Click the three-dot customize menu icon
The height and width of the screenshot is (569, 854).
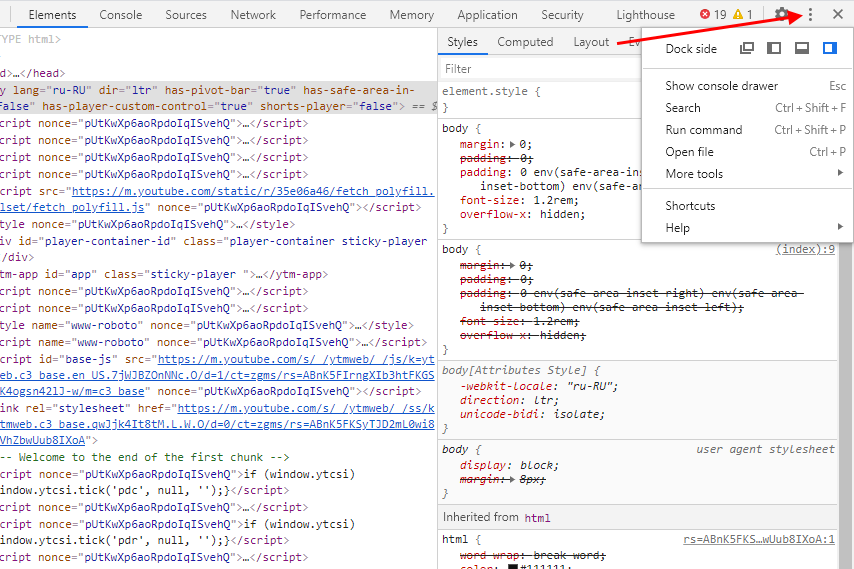[x=811, y=14]
